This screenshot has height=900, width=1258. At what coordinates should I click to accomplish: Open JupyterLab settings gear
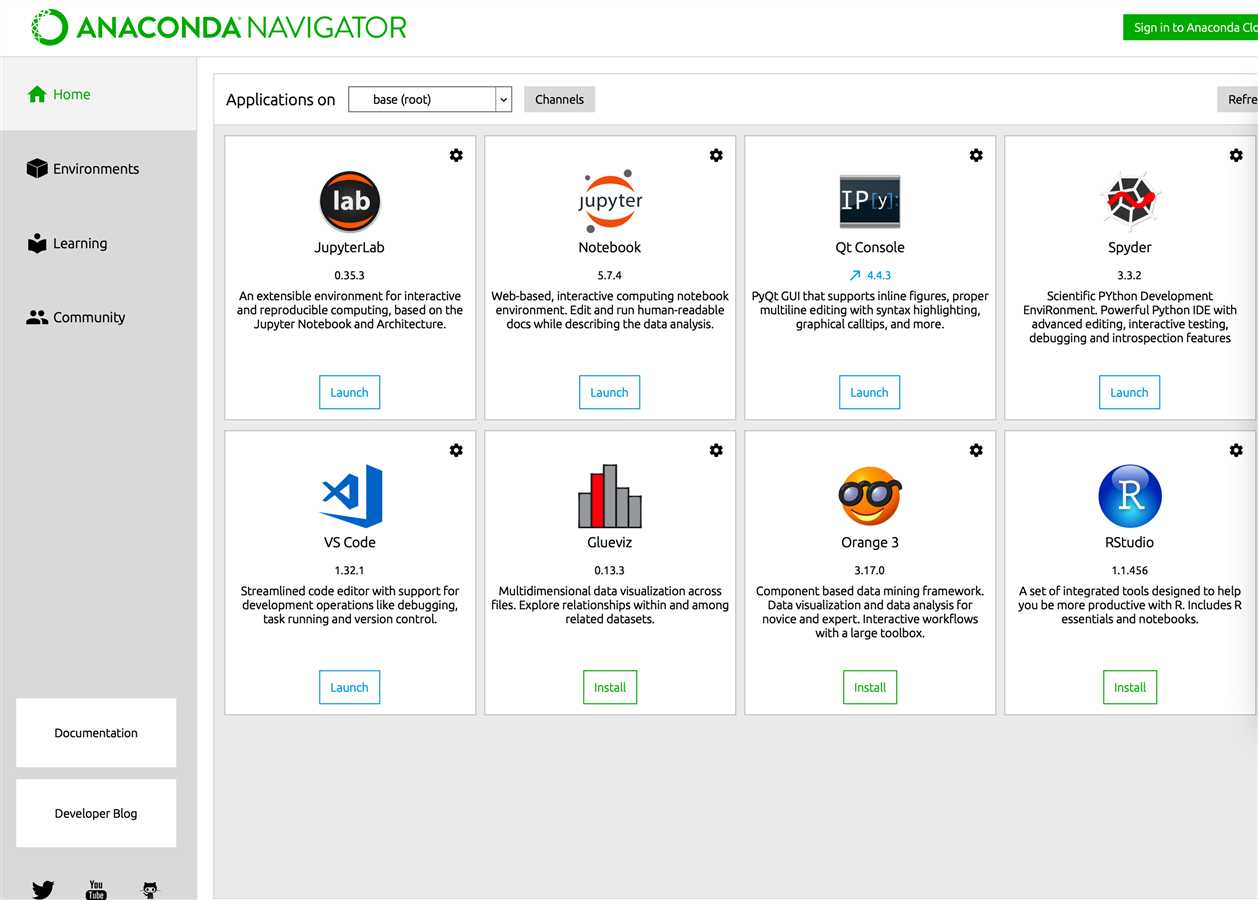click(456, 155)
